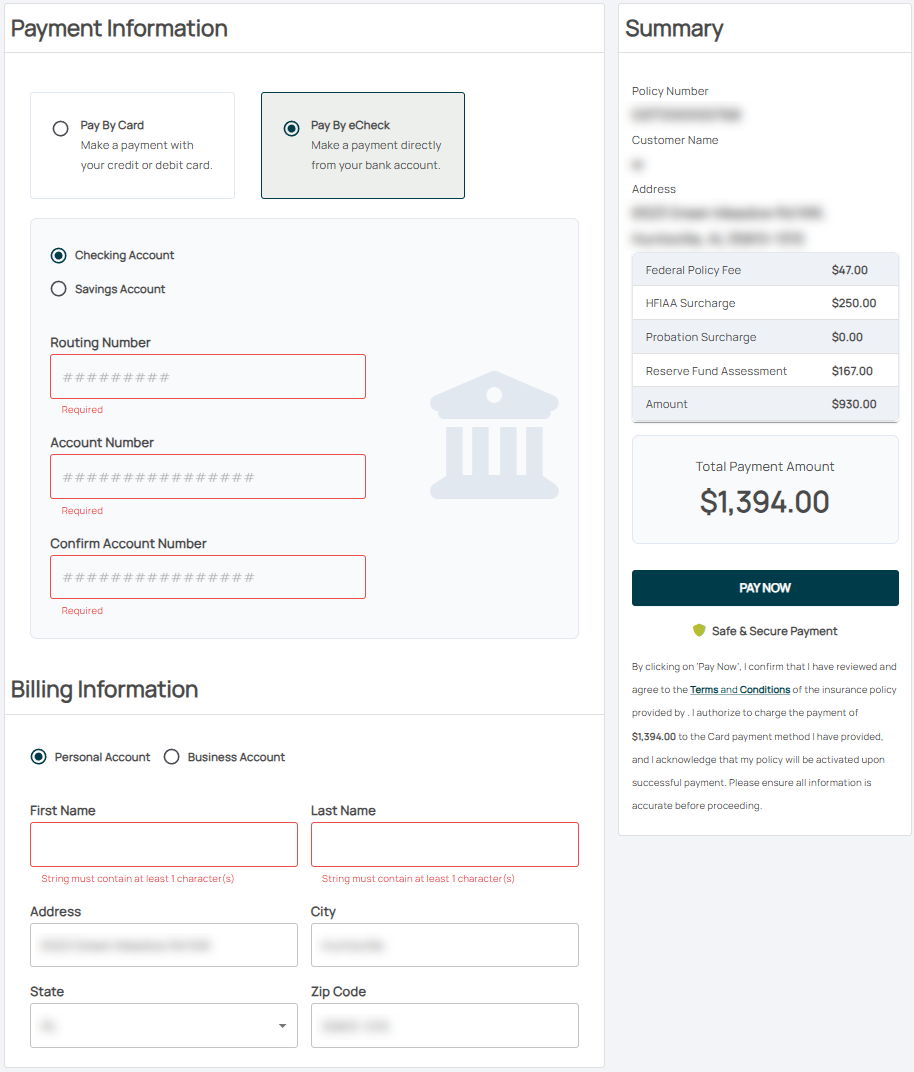Click the bank building icon
Image resolution: width=914 pixels, height=1072 pixels.
point(494,434)
